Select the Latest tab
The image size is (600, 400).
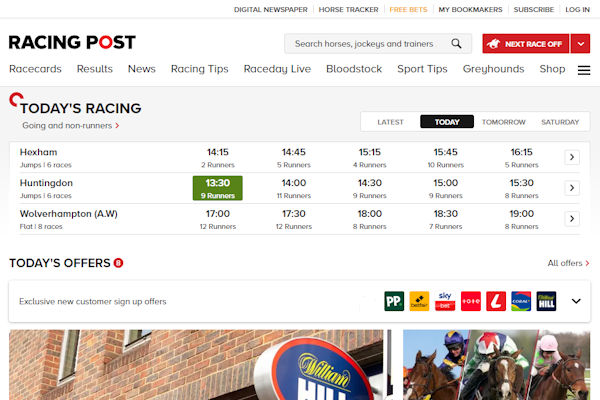click(x=390, y=122)
